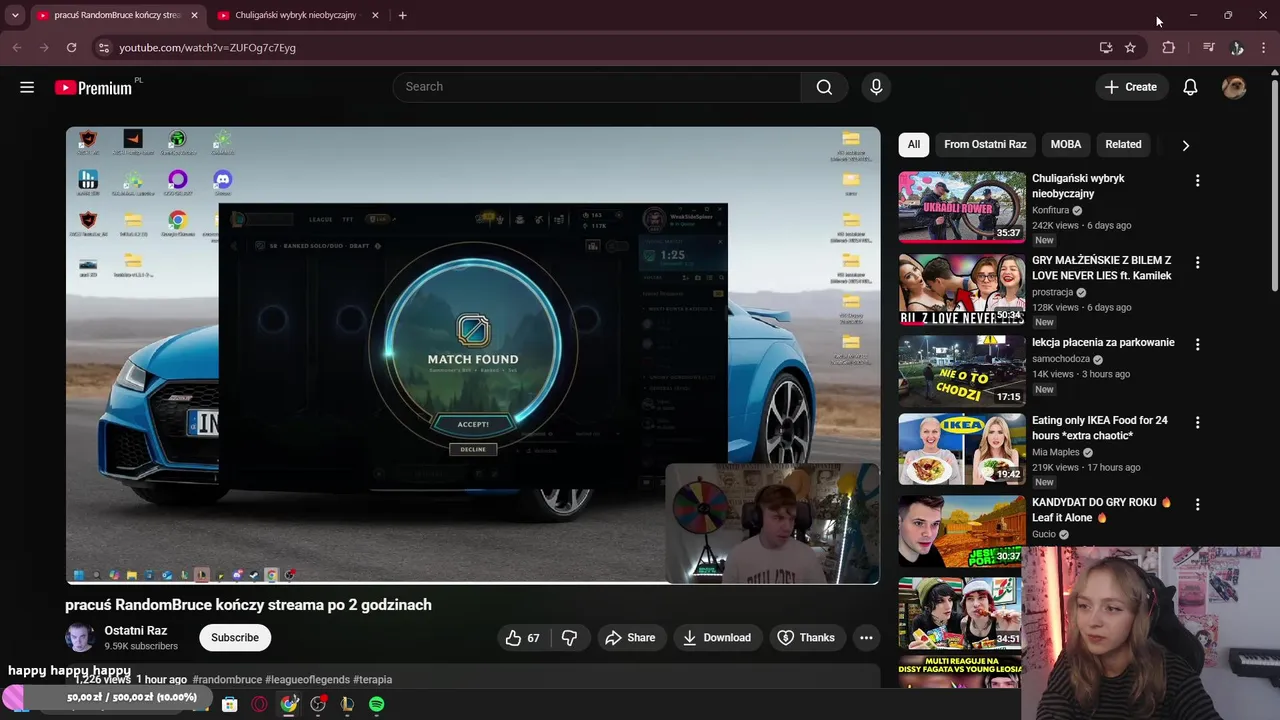Like the video with thumbs up

pos(522,638)
